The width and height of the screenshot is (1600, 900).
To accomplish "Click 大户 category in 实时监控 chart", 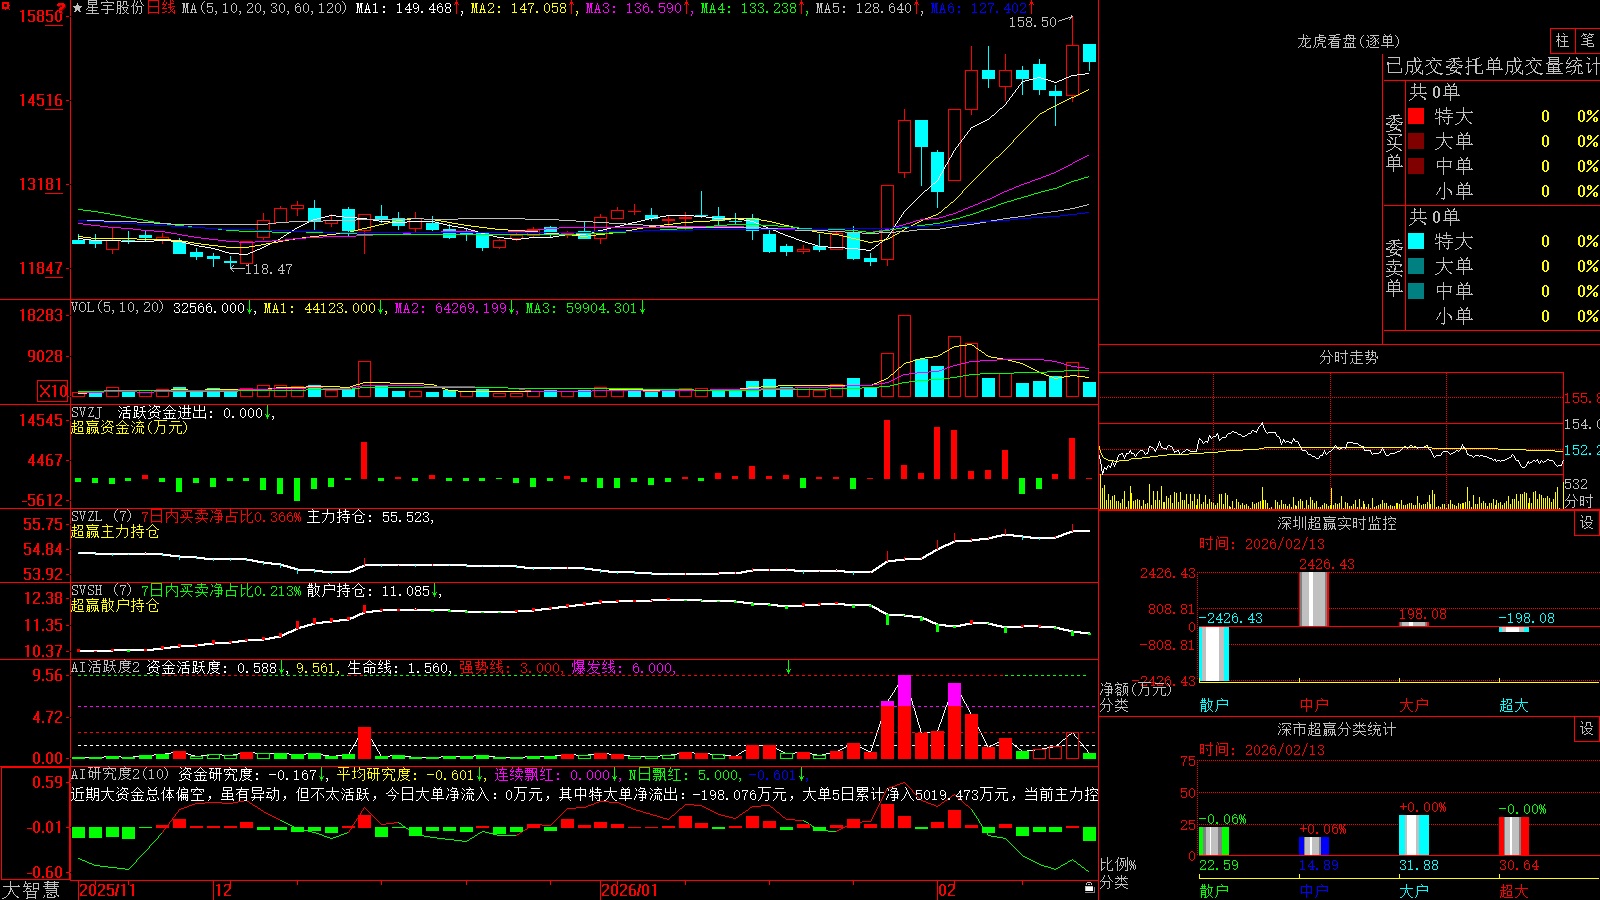I will [1414, 705].
